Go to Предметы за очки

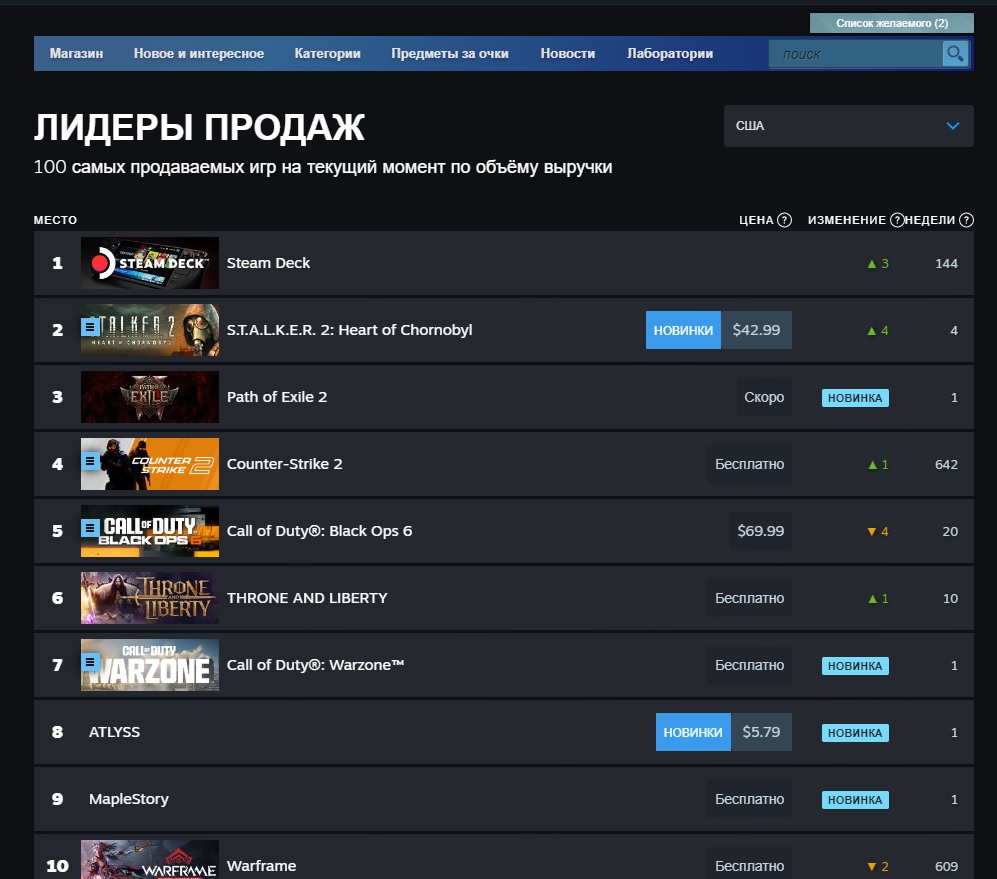point(450,53)
